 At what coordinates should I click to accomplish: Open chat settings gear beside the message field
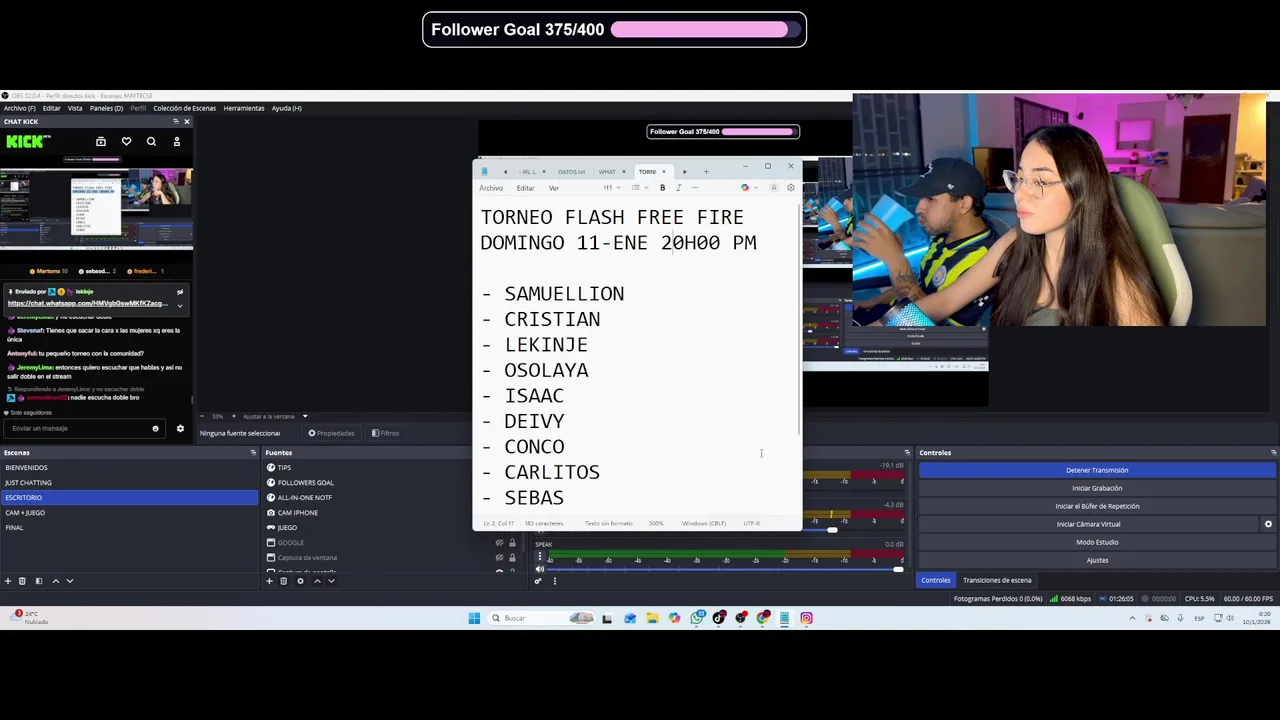click(x=180, y=429)
